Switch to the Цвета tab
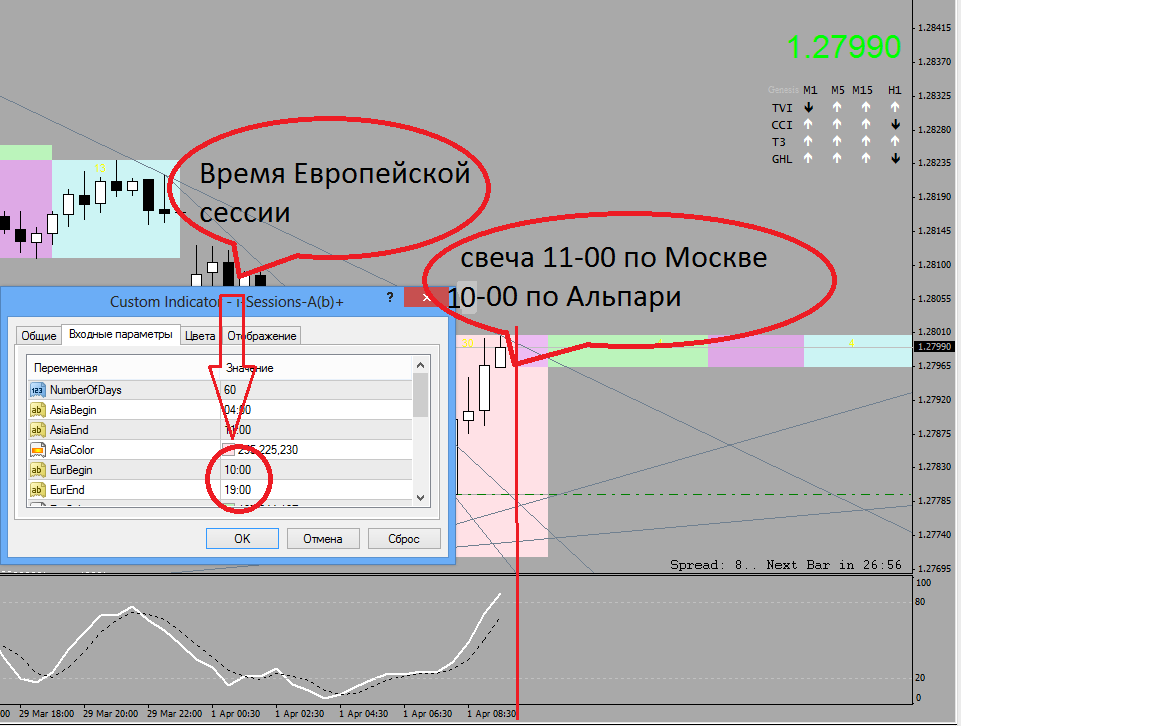This screenshot has height=726, width=1152. click(x=200, y=336)
